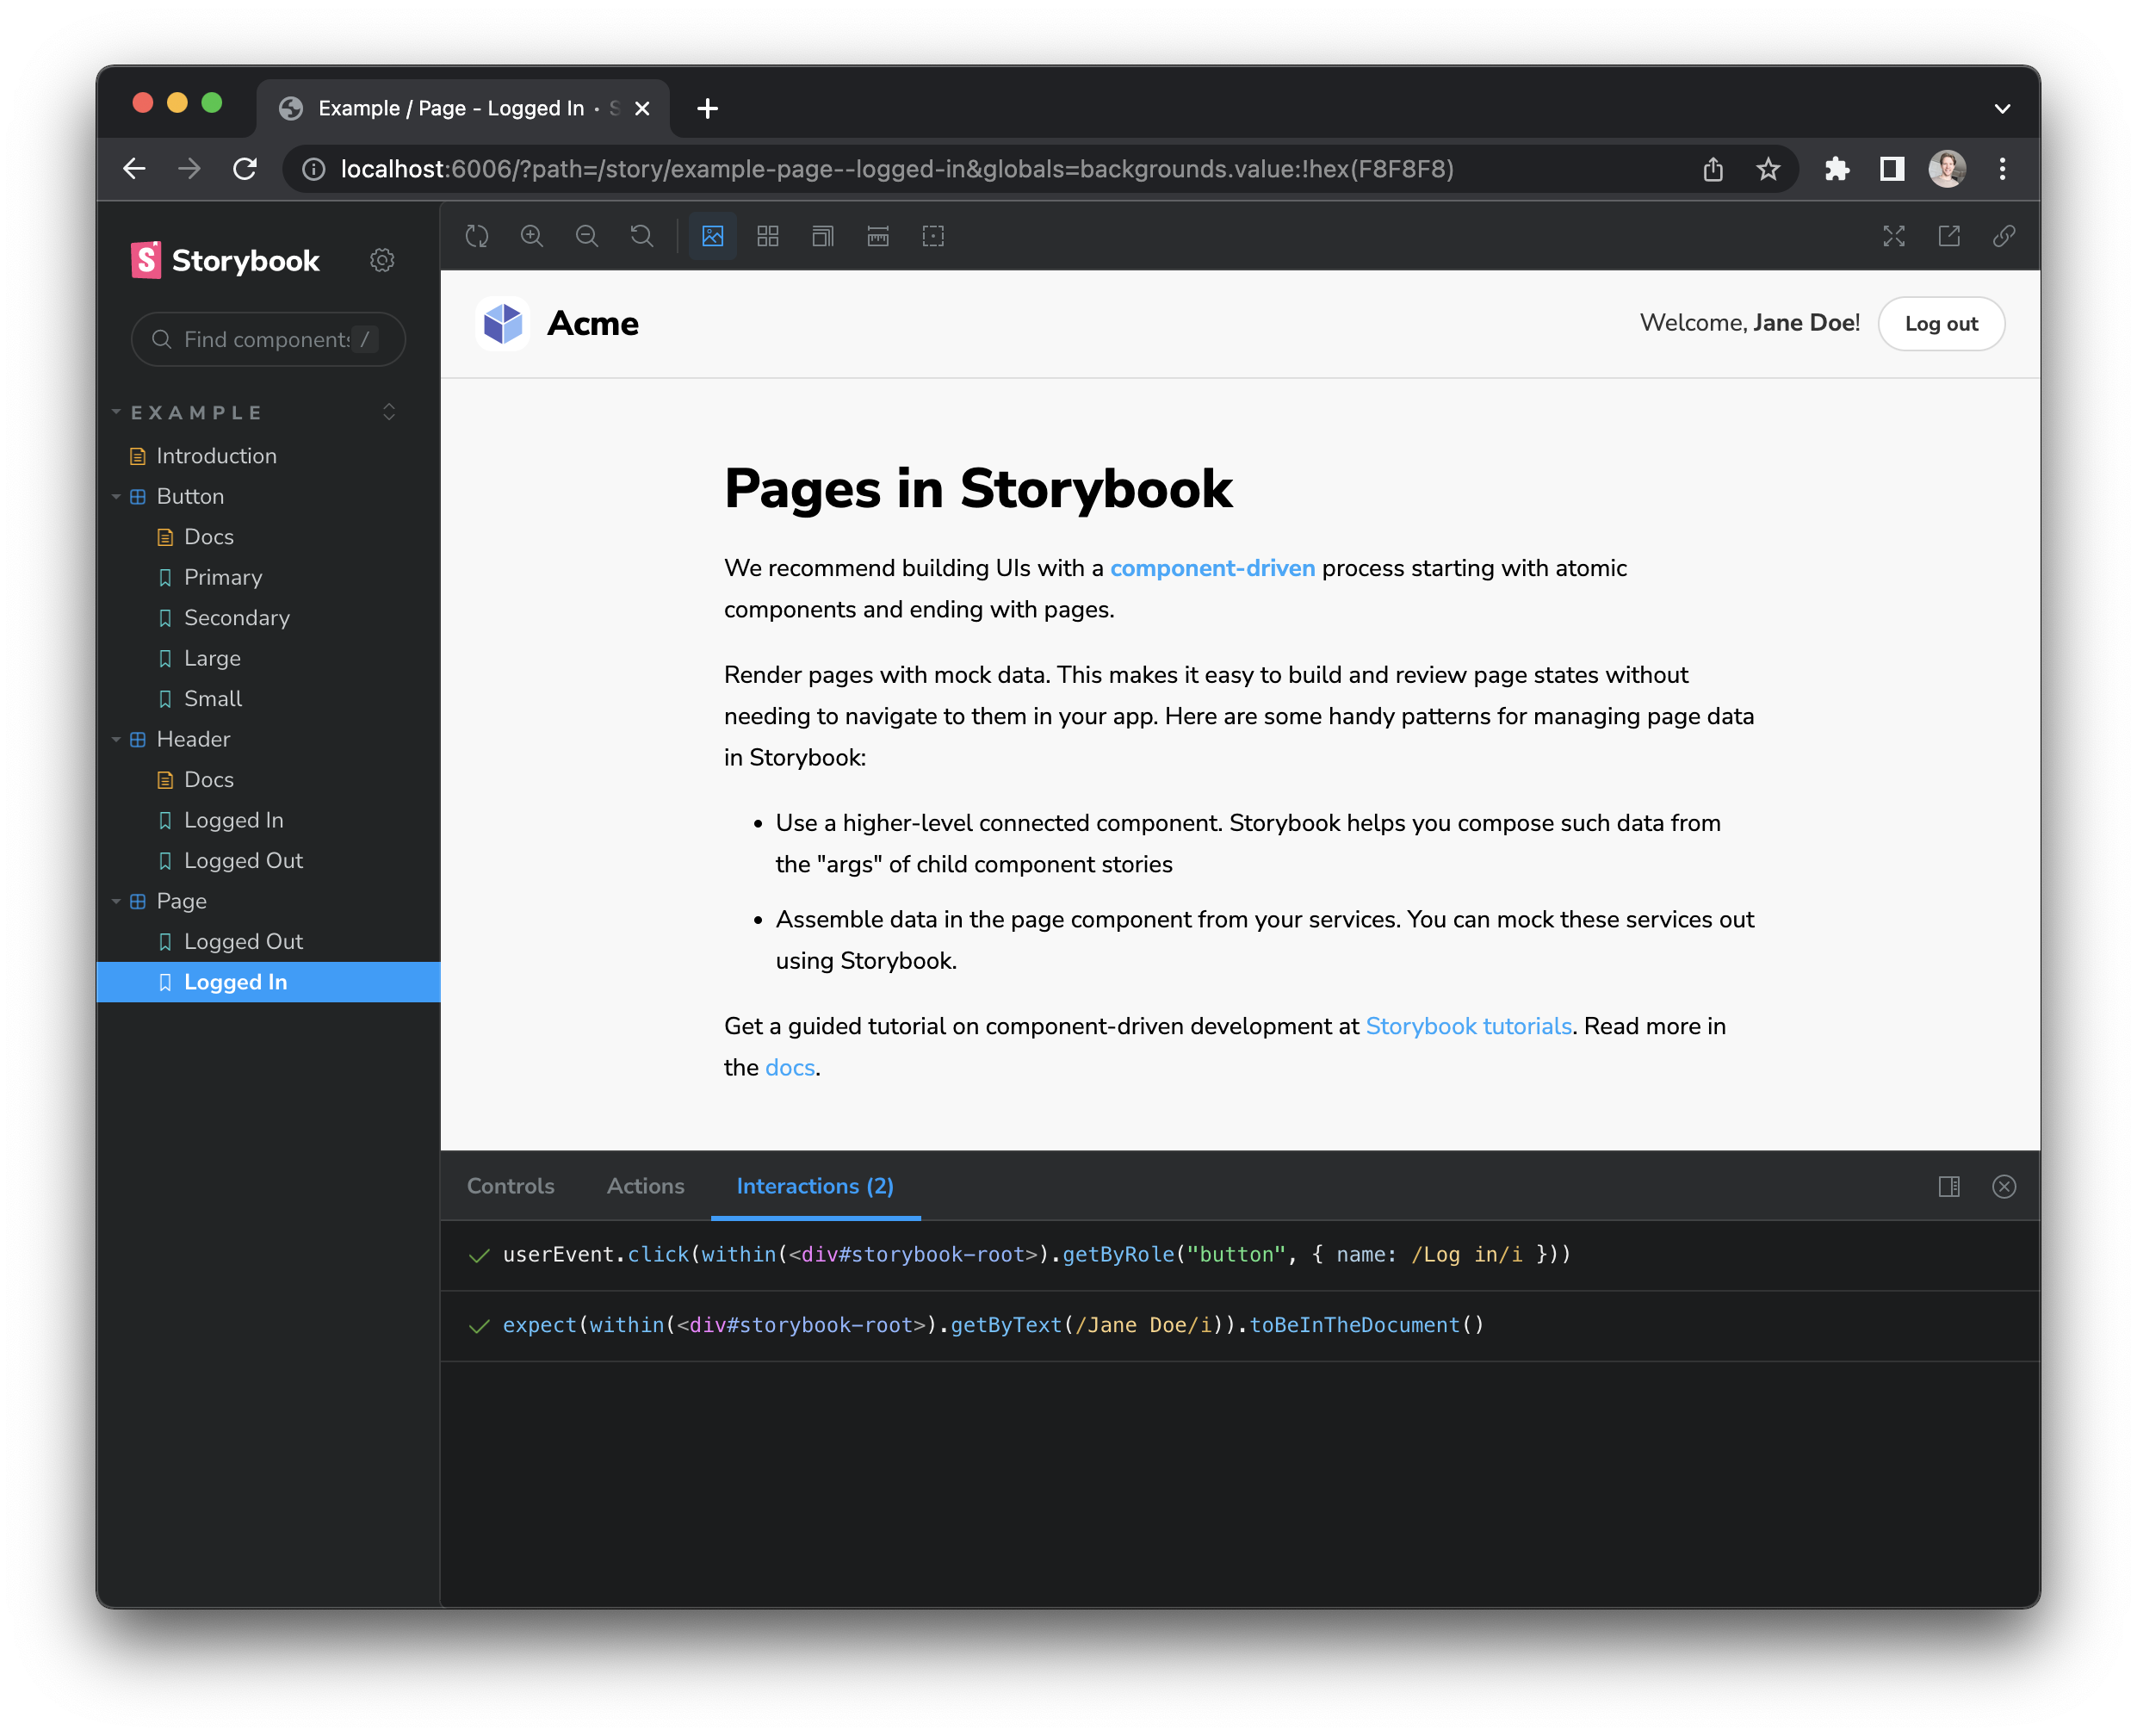Toggle the backgrounds tool in toolbar
This screenshot has width=2137, height=1736.
coord(713,236)
